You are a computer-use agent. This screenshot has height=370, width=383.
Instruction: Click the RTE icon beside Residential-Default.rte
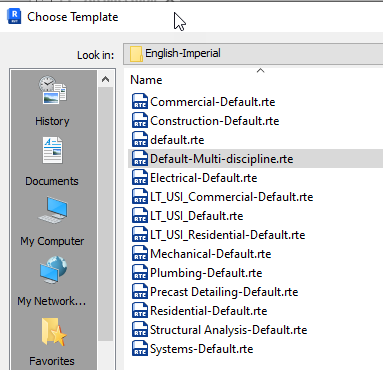[140, 311]
